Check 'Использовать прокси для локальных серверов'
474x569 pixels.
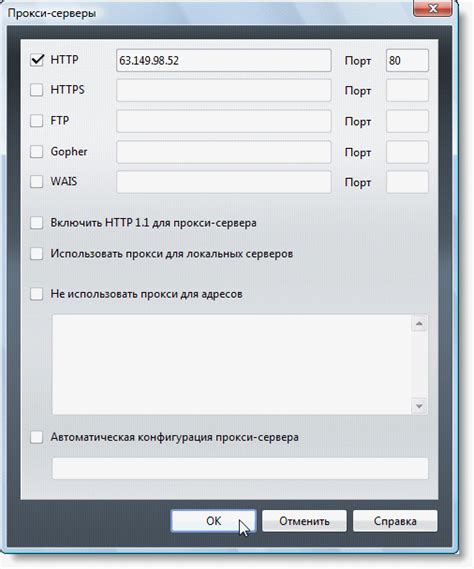(37, 253)
